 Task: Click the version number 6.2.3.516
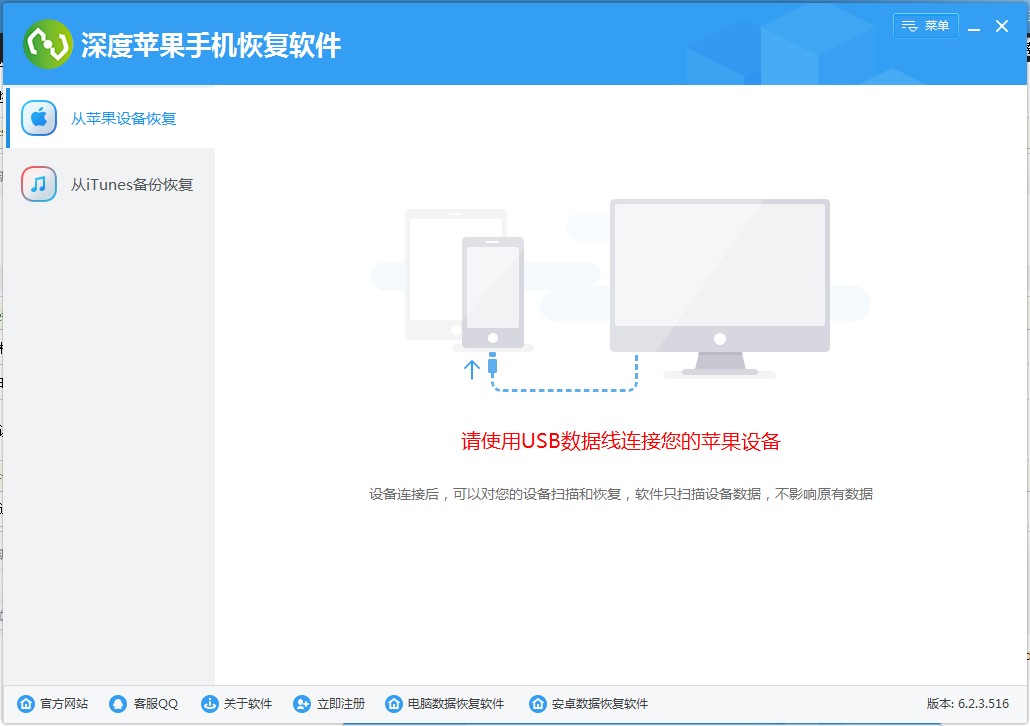985,703
